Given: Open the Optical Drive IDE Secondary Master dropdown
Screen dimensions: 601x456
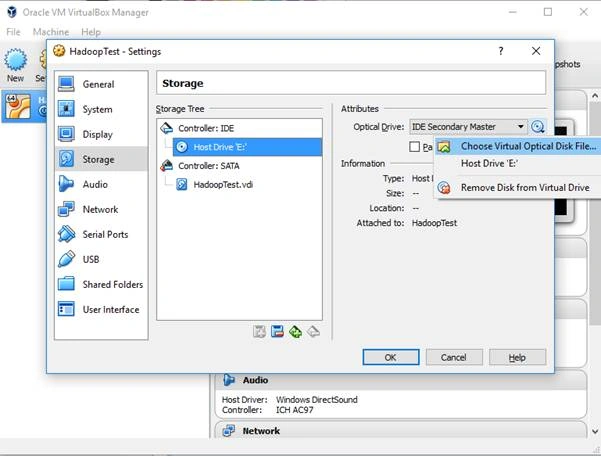Looking at the screenshot, I should tap(468, 126).
